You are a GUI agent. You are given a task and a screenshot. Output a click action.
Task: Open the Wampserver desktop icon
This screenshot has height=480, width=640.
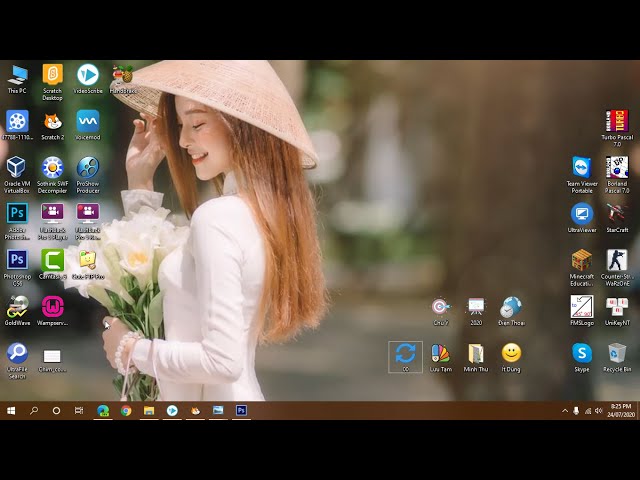point(52,307)
